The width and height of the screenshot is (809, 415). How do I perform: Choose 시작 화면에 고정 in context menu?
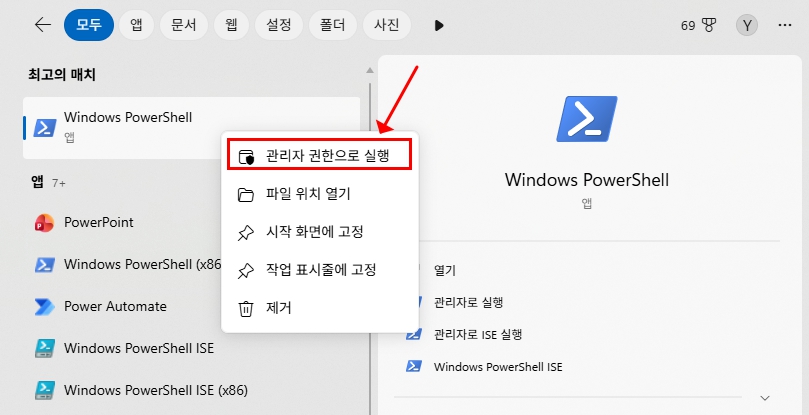[x=319, y=232]
